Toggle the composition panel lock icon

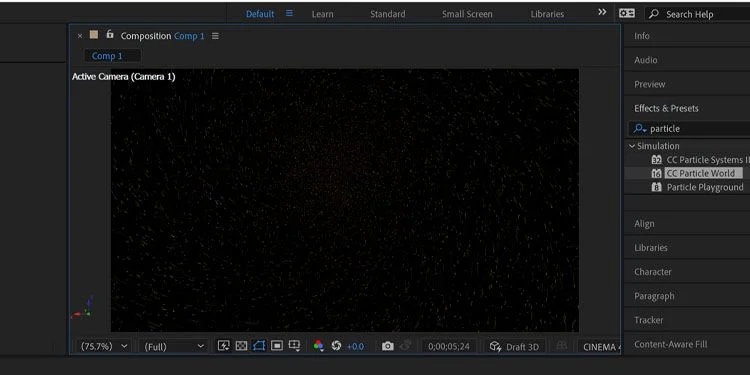[x=110, y=34]
